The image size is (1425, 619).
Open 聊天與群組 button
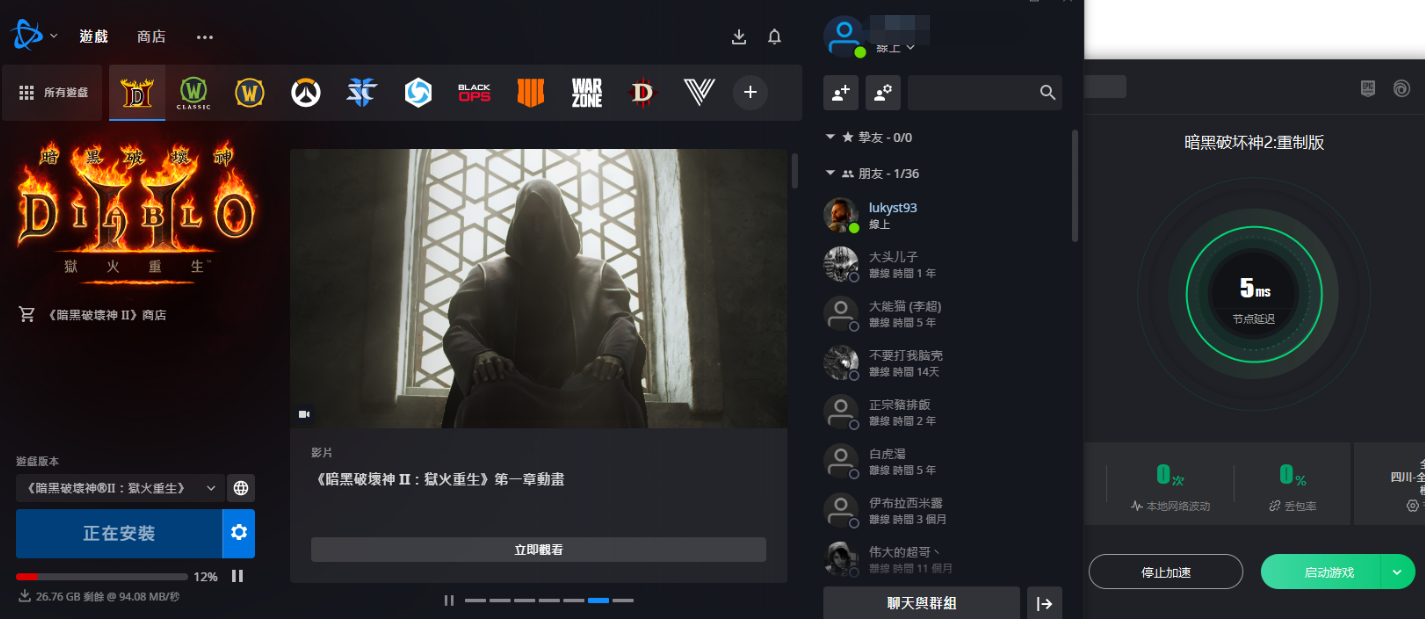tap(921, 603)
